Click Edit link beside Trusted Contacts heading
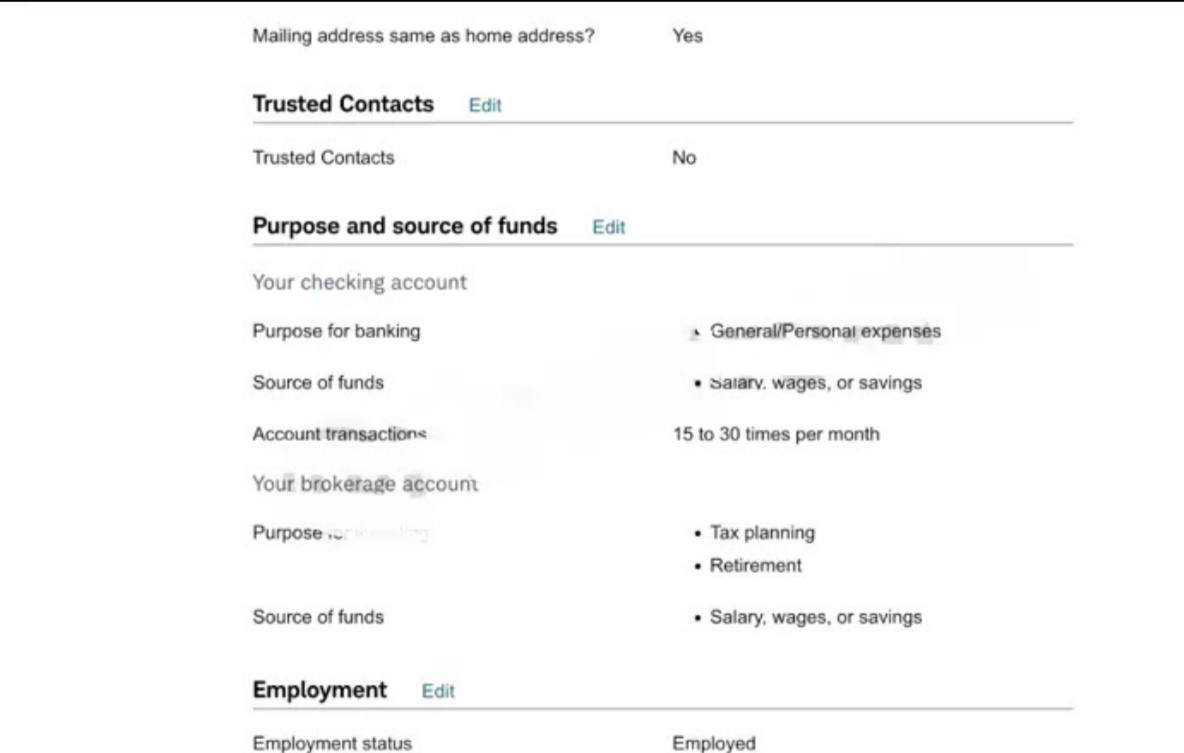 point(485,105)
